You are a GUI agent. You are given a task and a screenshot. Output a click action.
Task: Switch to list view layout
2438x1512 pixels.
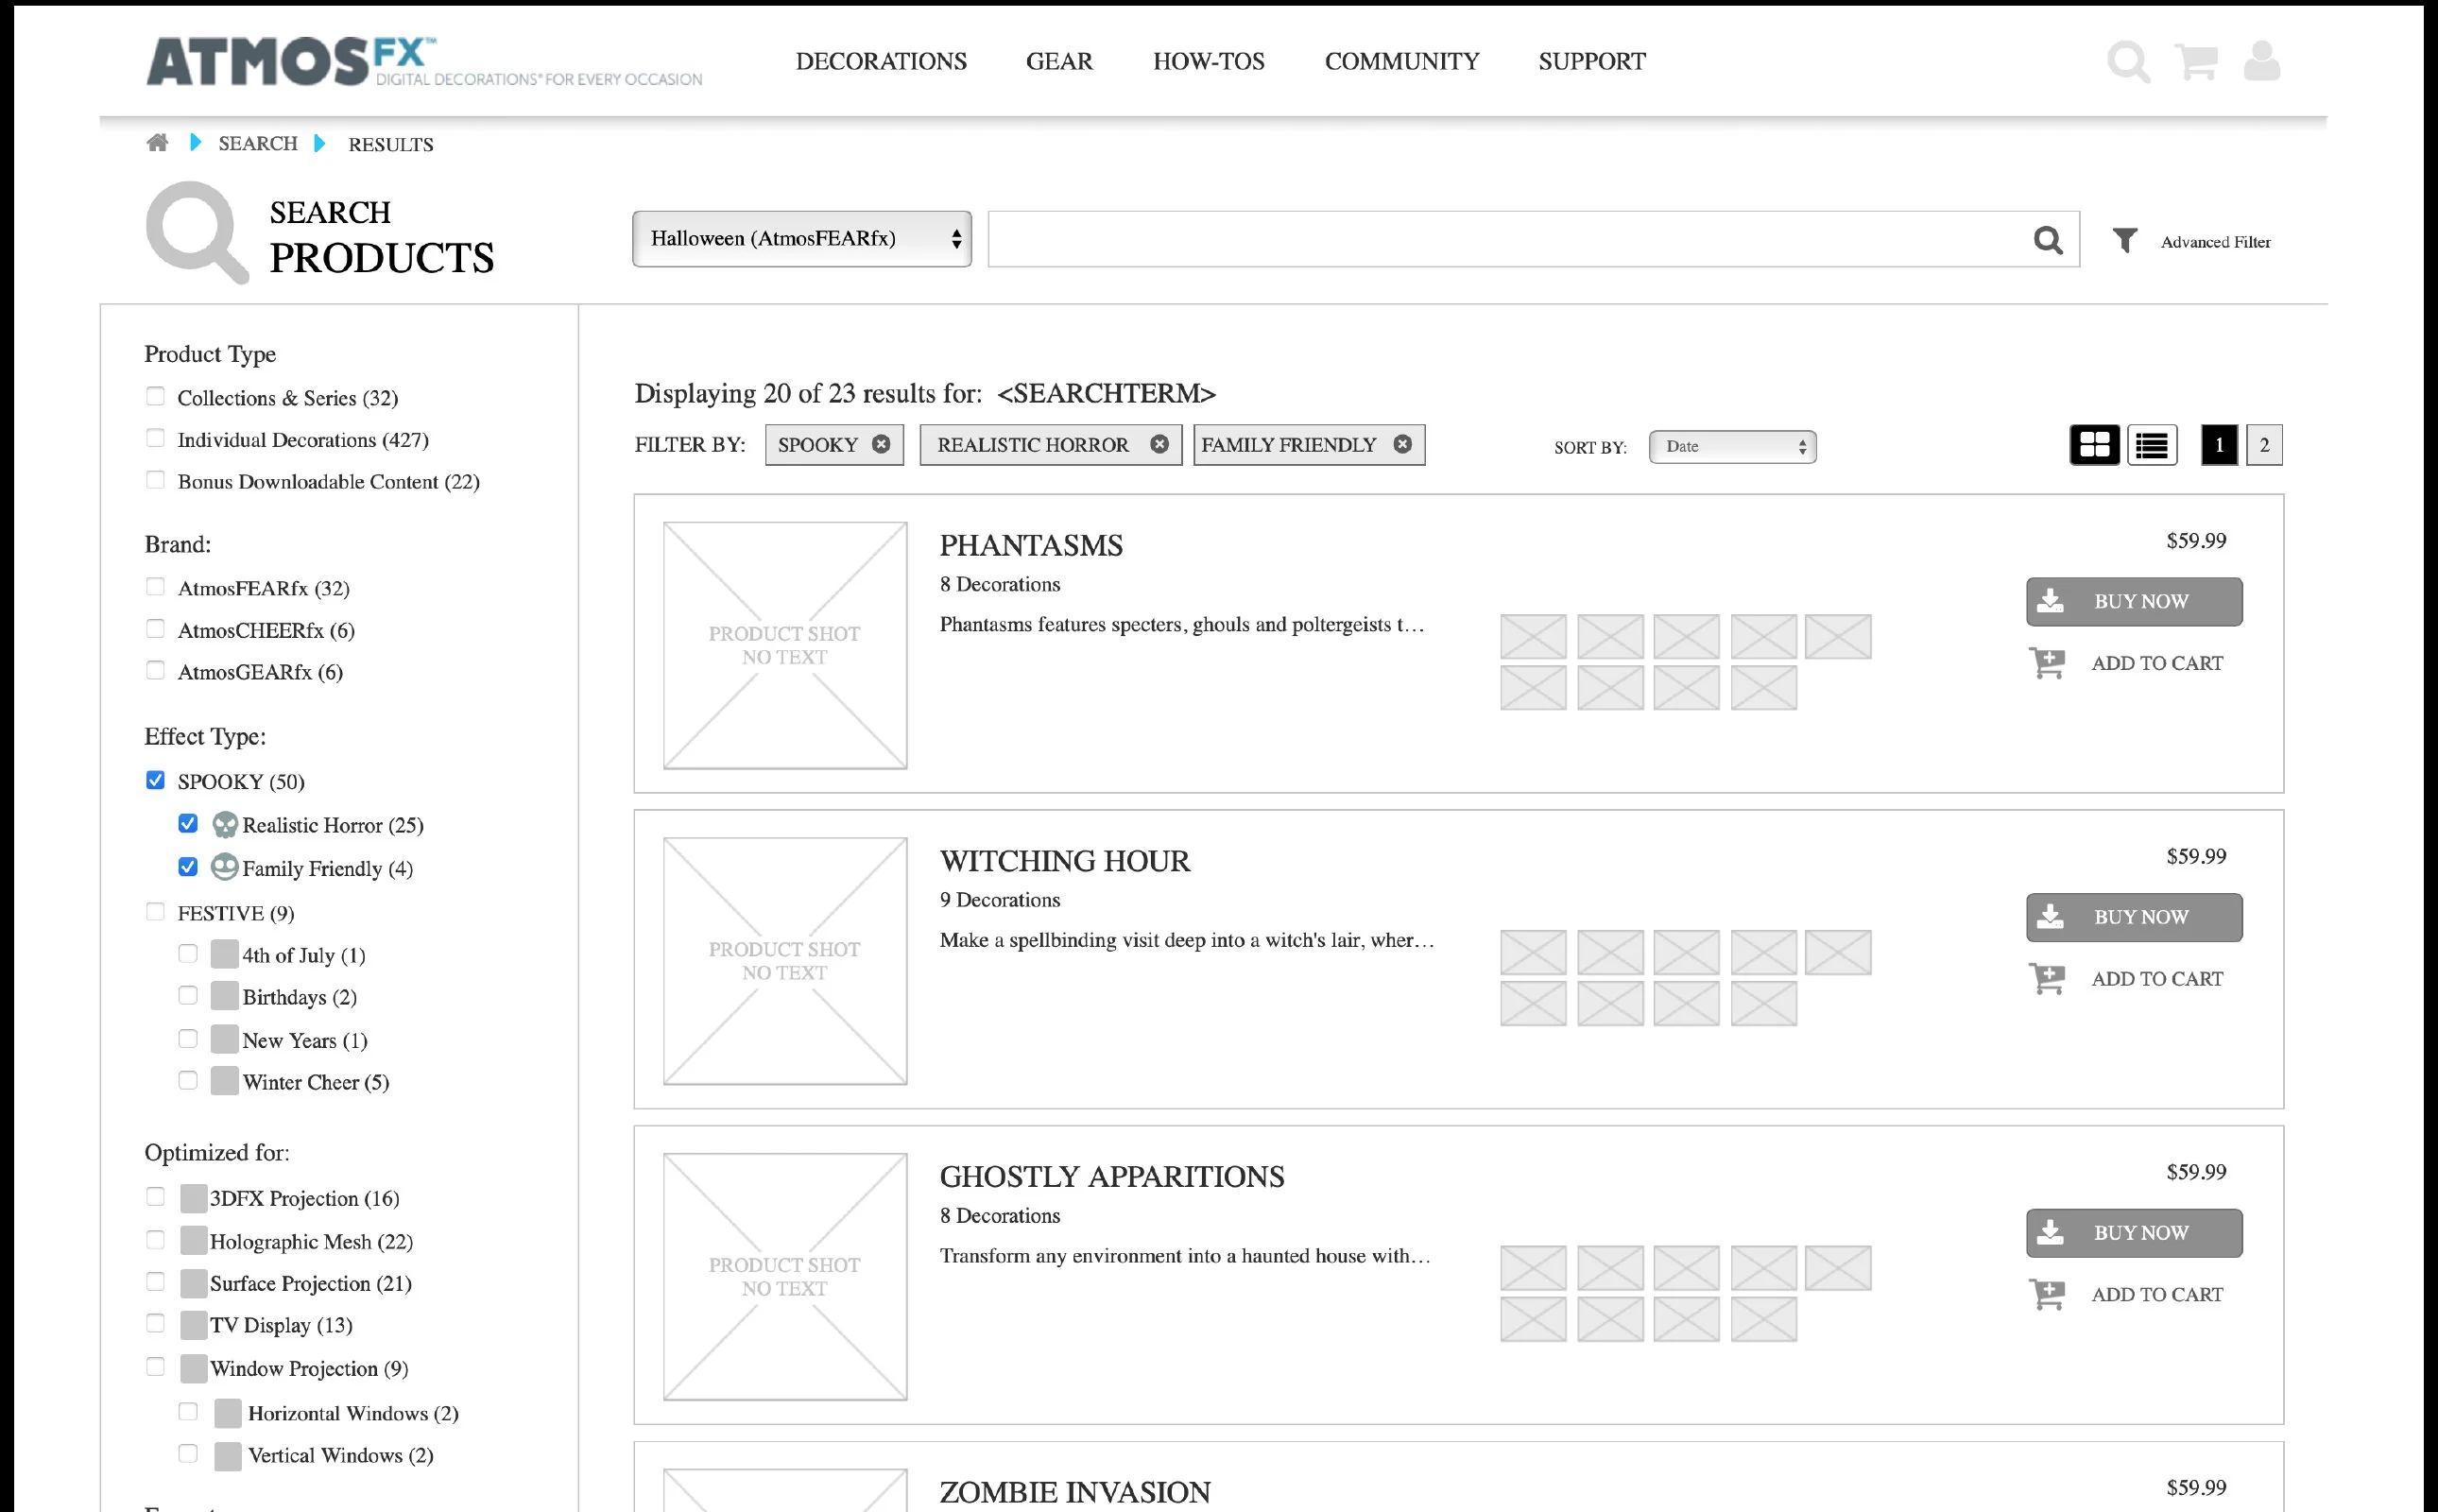(x=2152, y=445)
